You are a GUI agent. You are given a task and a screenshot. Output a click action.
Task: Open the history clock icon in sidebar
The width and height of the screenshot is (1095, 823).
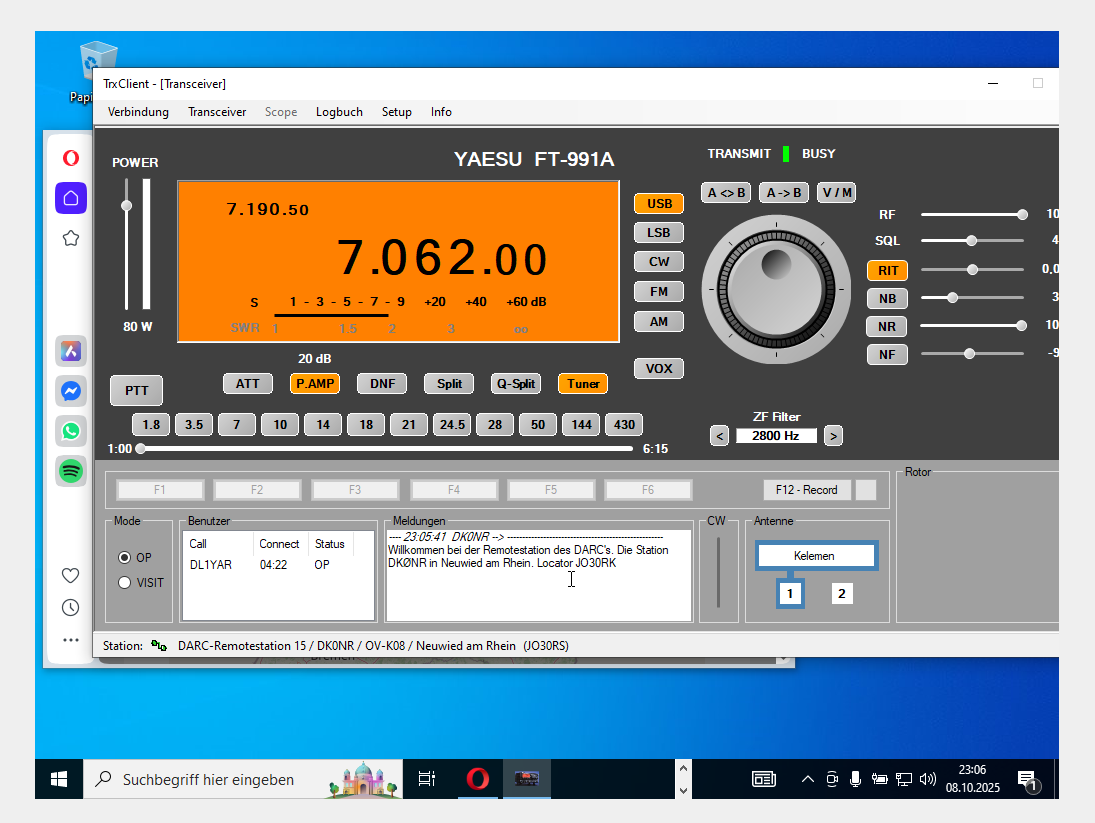[x=71, y=607]
